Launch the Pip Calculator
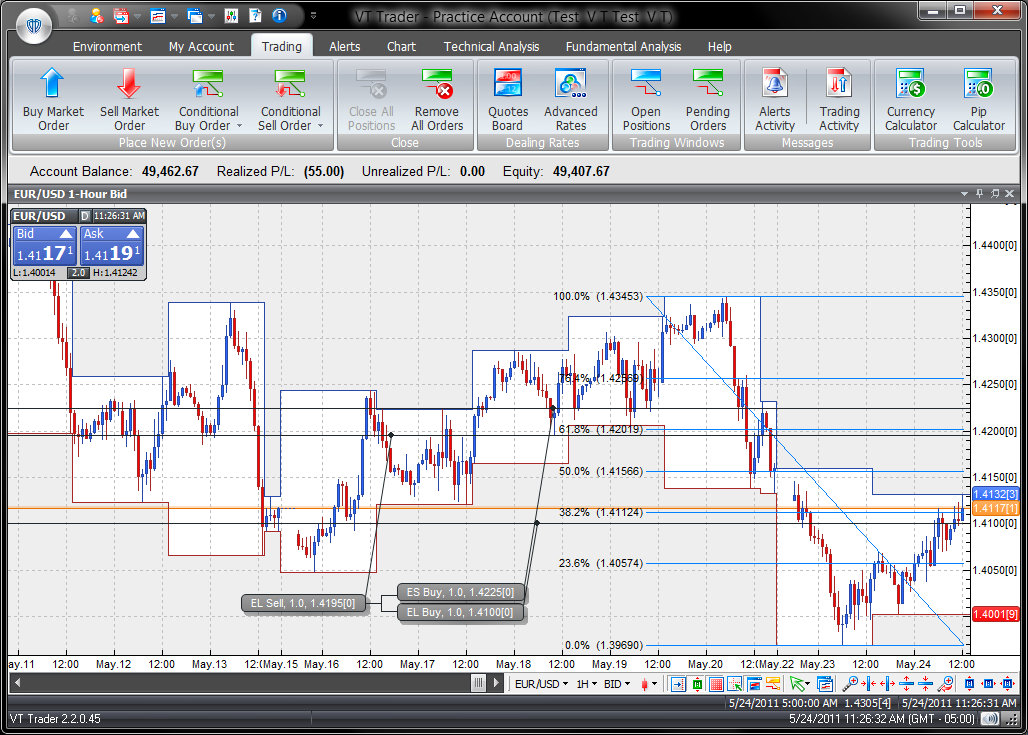Viewport: 1028px width, 735px height. [x=978, y=85]
